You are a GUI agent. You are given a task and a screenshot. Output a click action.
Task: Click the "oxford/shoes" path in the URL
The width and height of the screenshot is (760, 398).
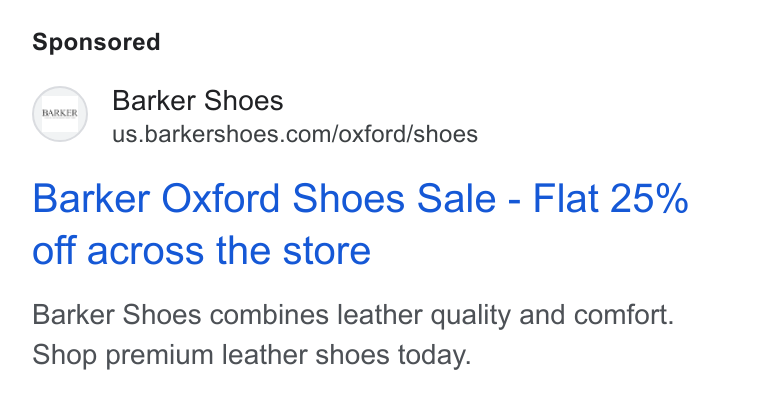tap(408, 134)
